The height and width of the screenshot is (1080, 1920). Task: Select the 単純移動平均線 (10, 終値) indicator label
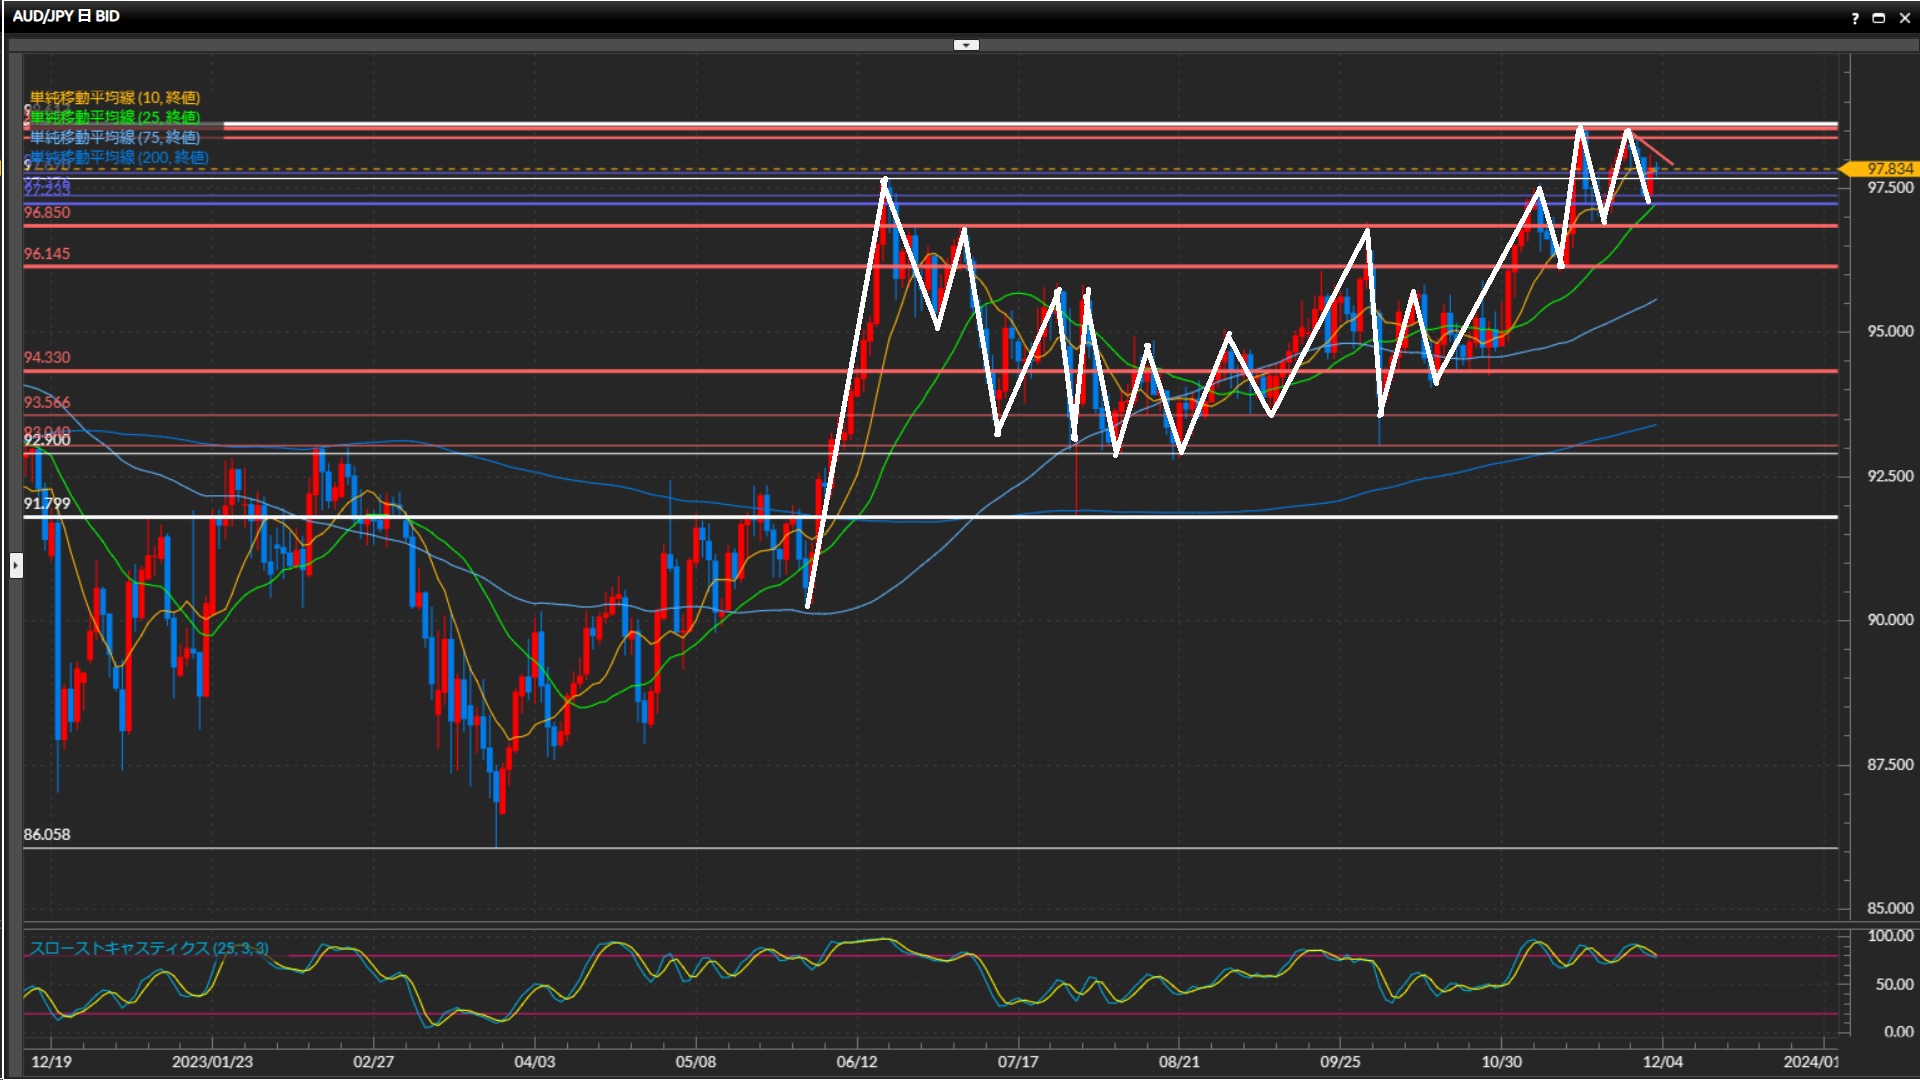(x=115, y=97)
